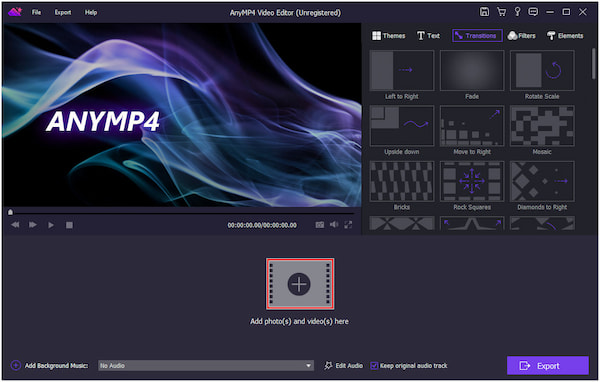
Task: Rewind playback to previous frame
Action: pyautogui.click(x=15, y=225)
